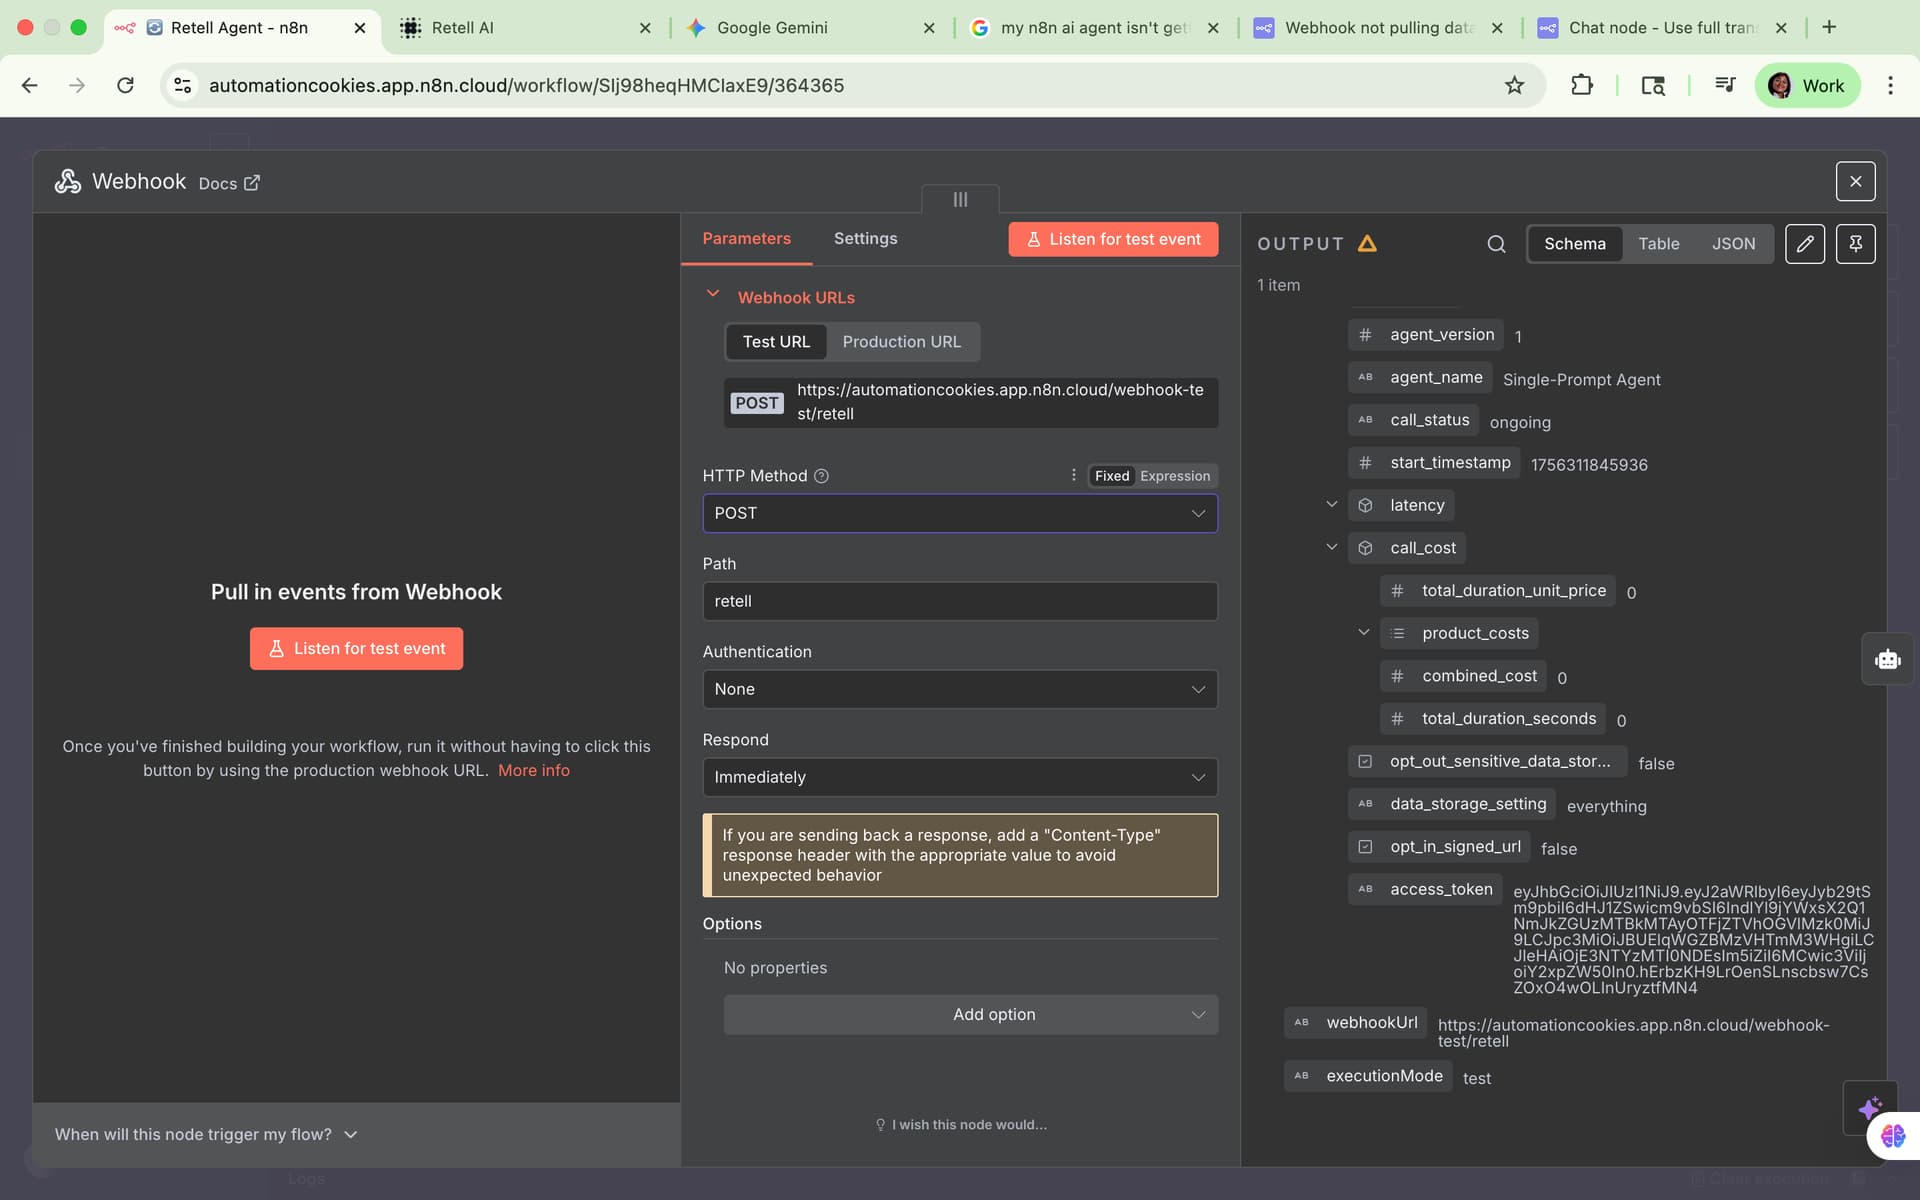Screen dimensions: 1920x1200
Task: Switch HTTP Method to Expression mode
Action: tap(1174, 476)
